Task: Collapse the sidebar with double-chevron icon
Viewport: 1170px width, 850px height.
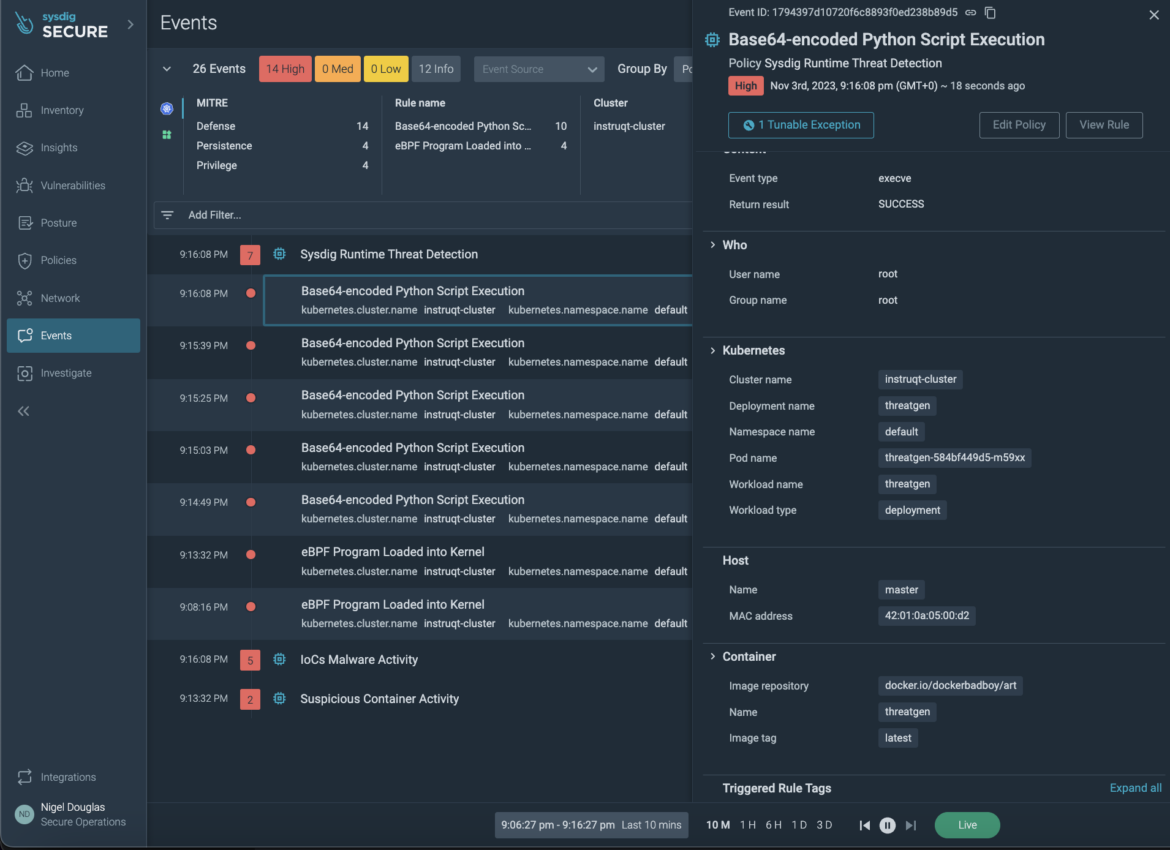Action: click(x=24, y=411)
